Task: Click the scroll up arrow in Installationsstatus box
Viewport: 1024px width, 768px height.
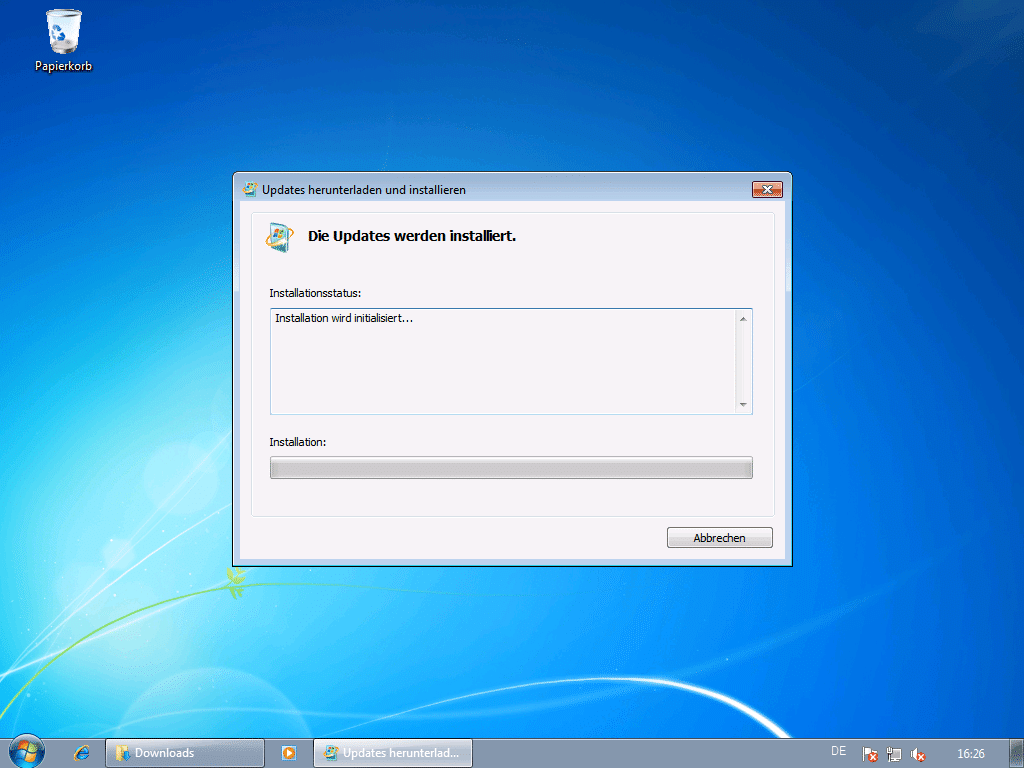Action: [743, 319]
